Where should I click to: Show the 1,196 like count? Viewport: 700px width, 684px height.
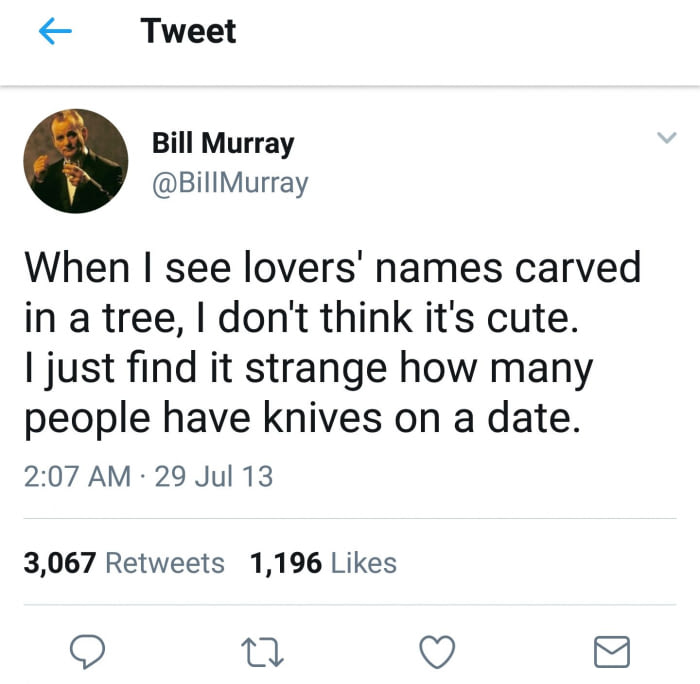(x=286, y=563)
